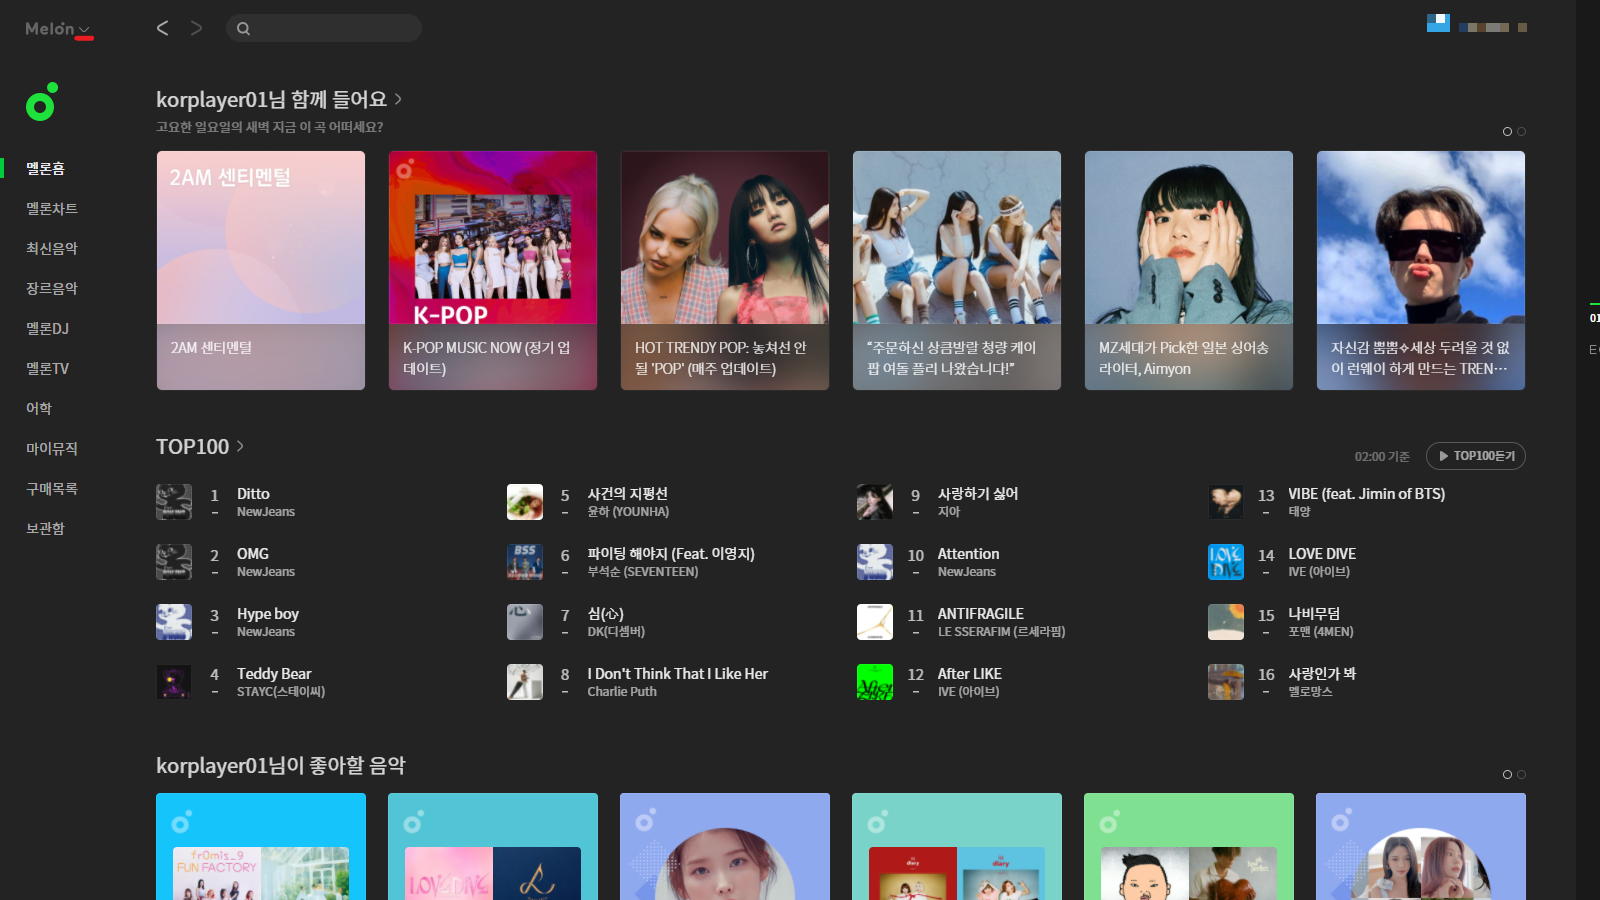This screenshot has height=900, width=1600.
Task: Click 나비무덤 album cover icon
Action: (1226, 622)
